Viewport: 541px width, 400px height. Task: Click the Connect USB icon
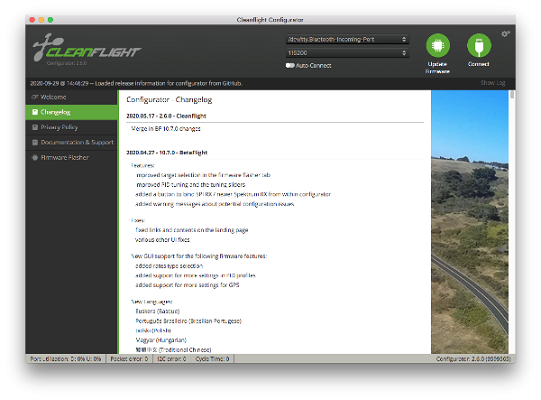(x=479, y=45)
